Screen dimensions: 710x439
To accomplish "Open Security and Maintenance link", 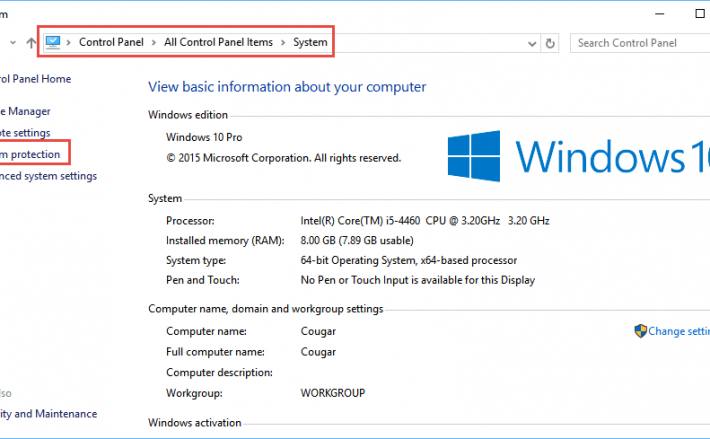I will [48, 414].
